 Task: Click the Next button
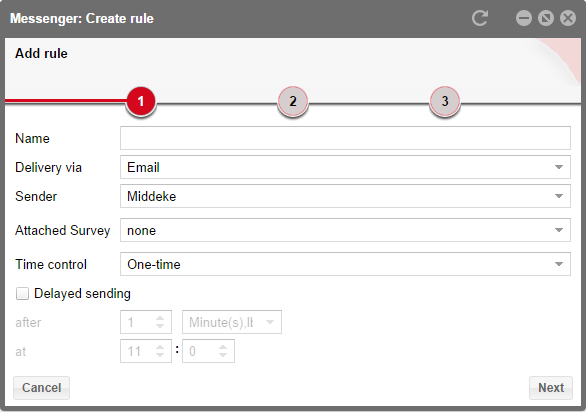551,388
